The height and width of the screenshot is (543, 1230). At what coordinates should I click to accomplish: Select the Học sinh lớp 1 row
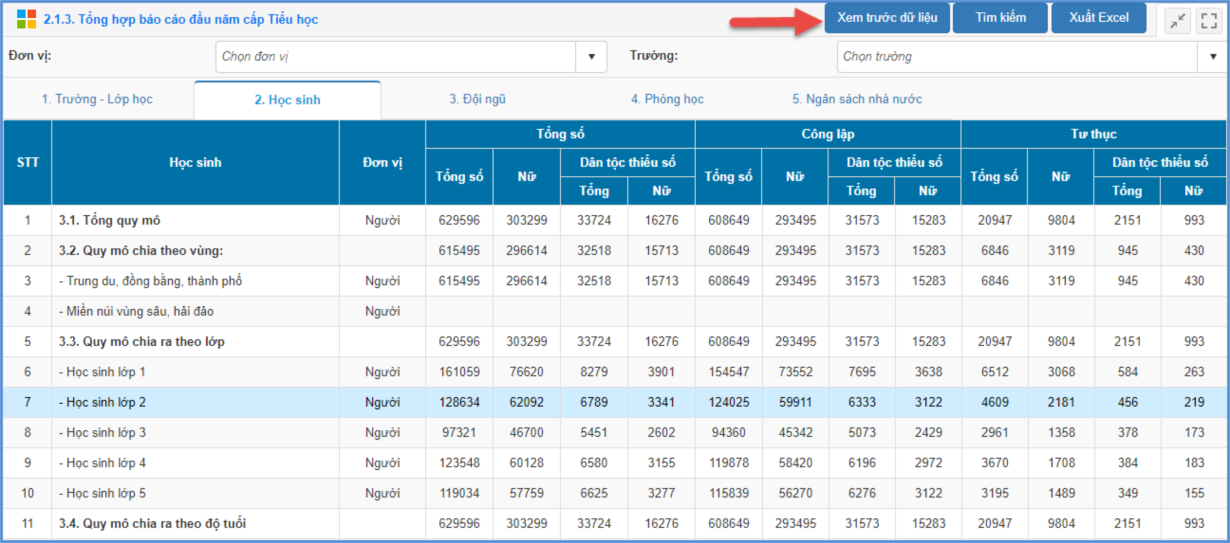point(102,372)
